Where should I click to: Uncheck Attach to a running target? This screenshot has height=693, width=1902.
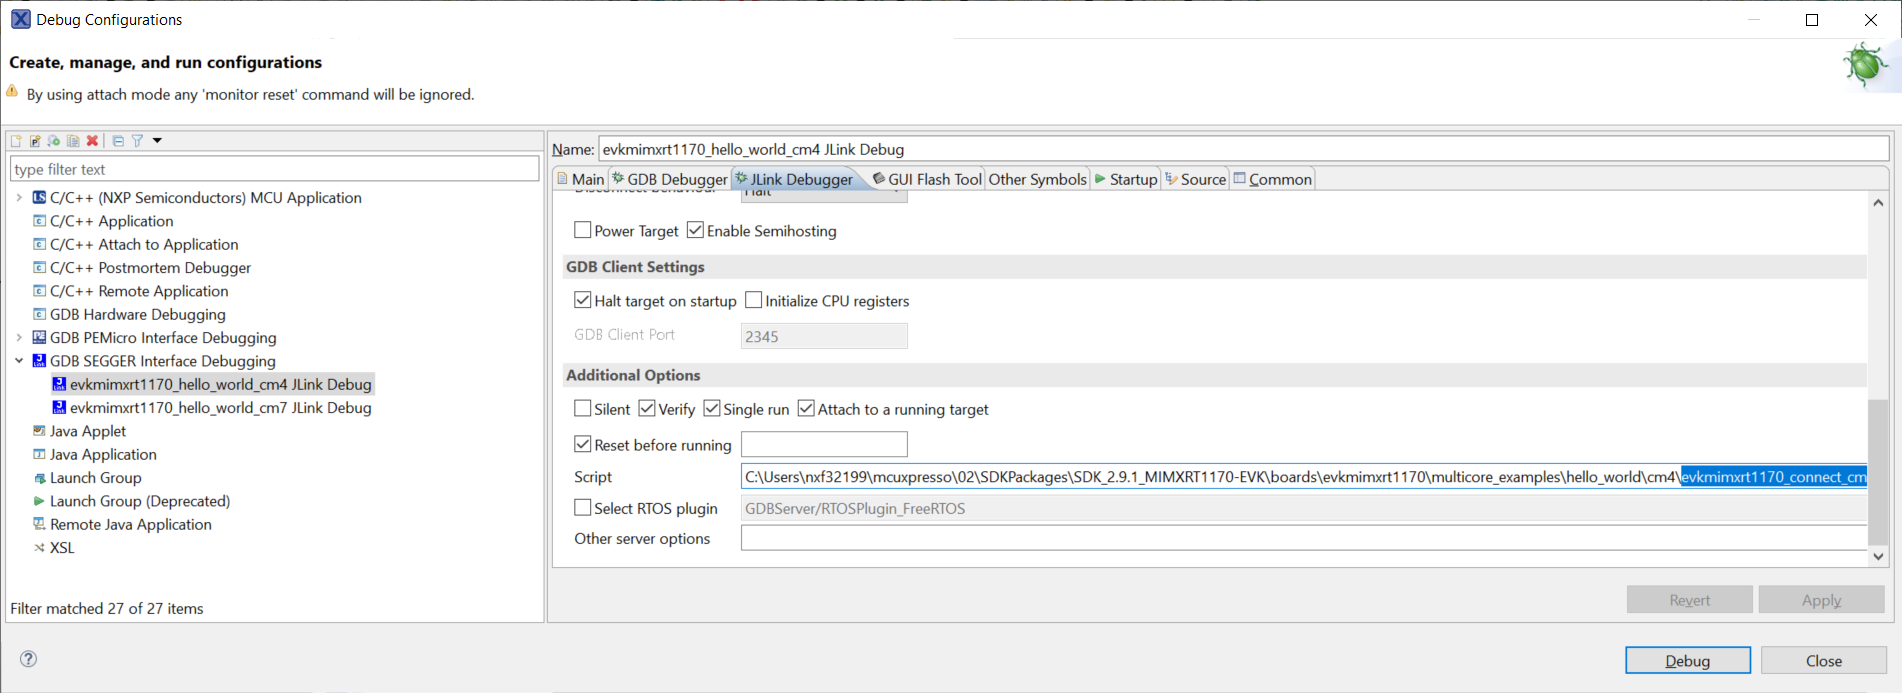click(x=807, y=409)
